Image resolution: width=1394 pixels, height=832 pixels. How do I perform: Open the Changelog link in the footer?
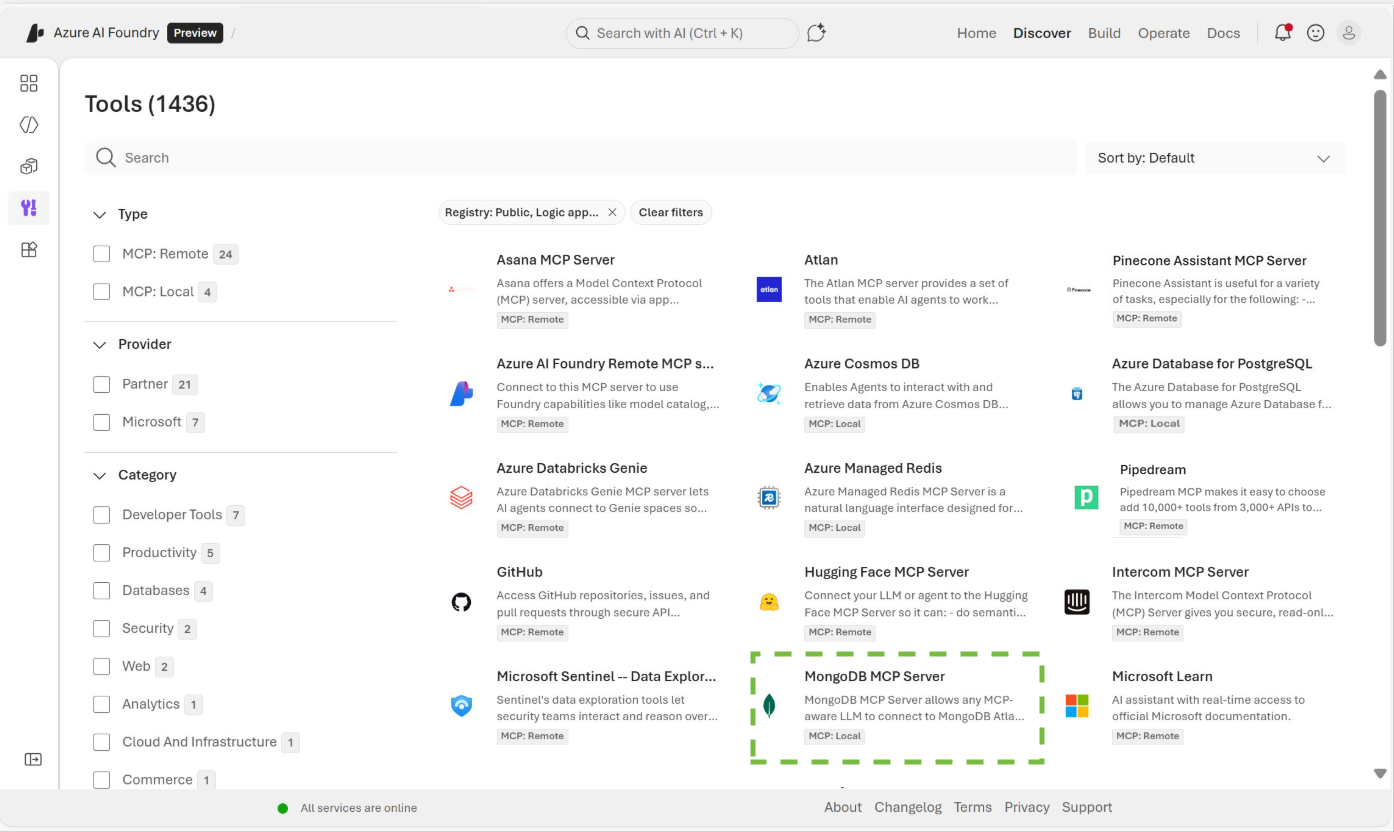pyautogui.click(x=908, y=807)
